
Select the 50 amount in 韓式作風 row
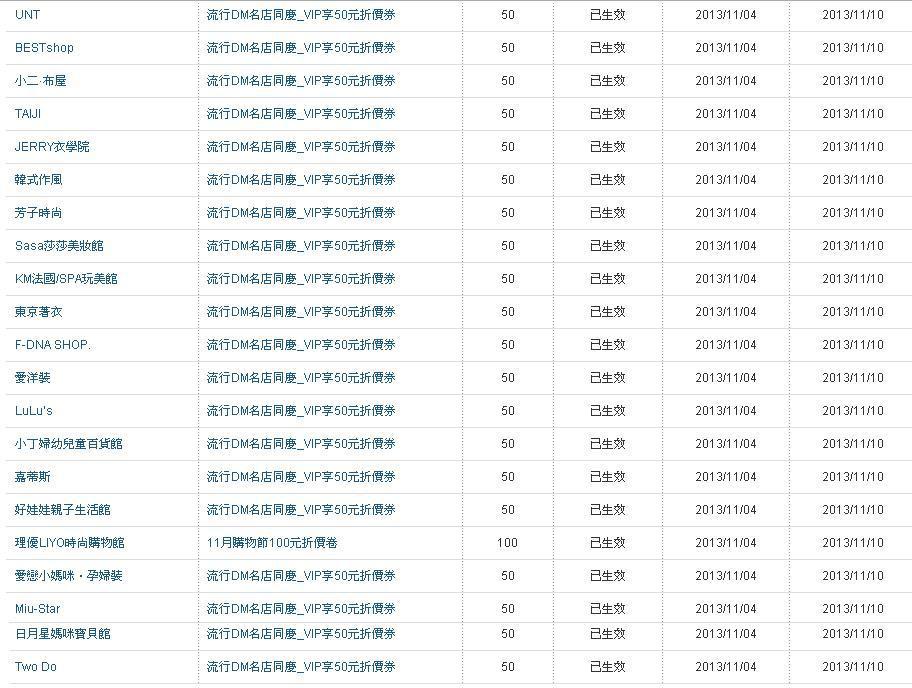tap(508, 180)
